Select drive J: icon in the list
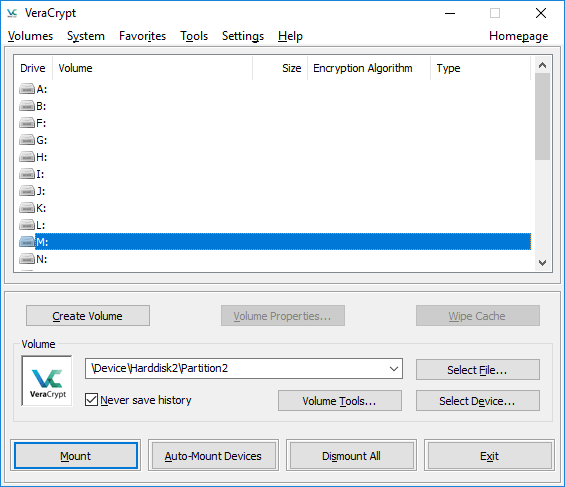 (x=27, y=191)
